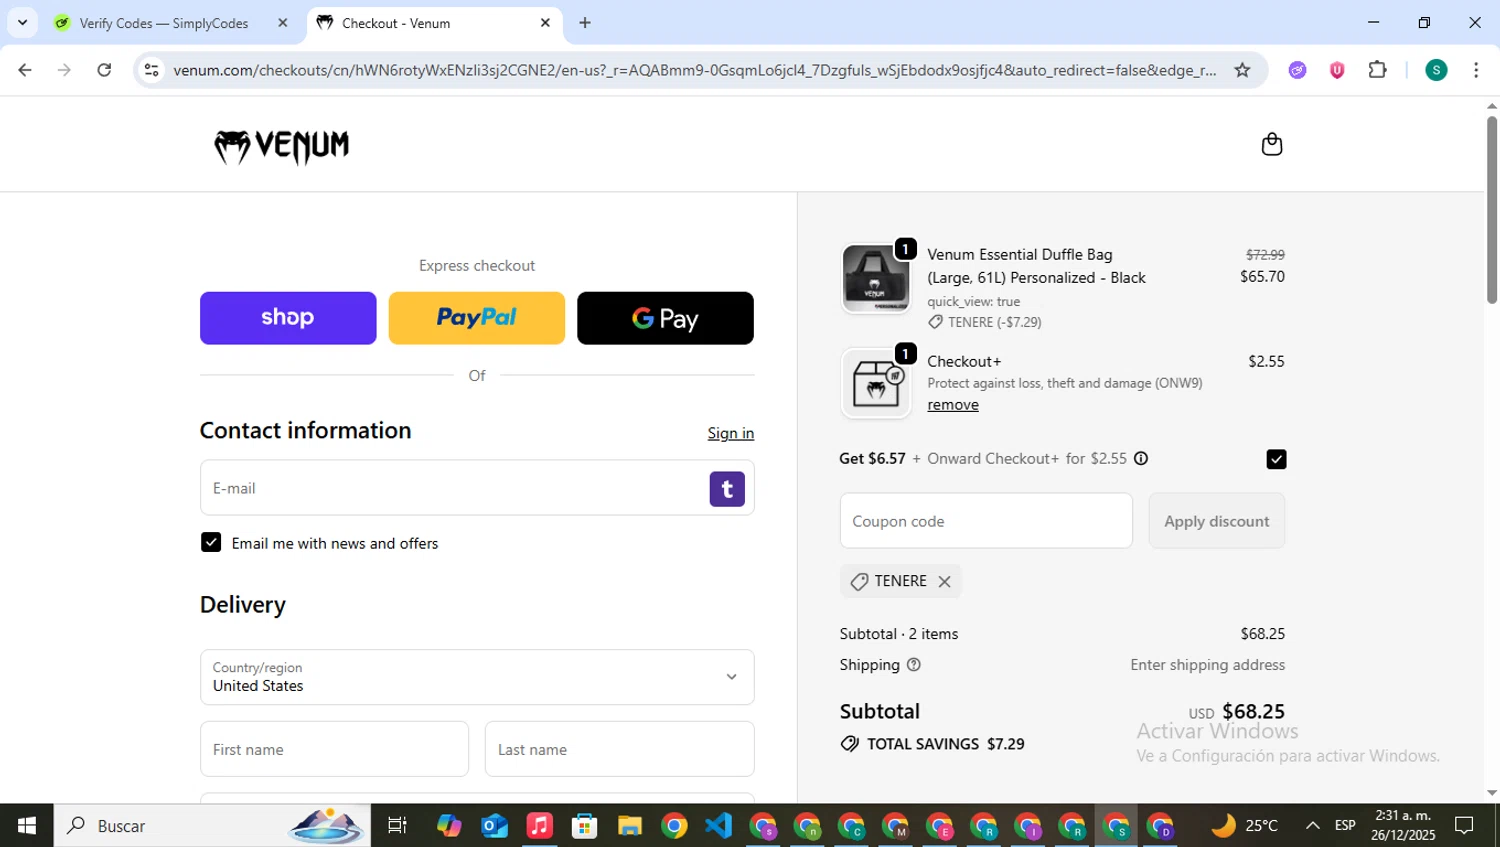Open Chrome three-dot menu
This screenshot has height=847, width=1500.
tap(1476, 70)
